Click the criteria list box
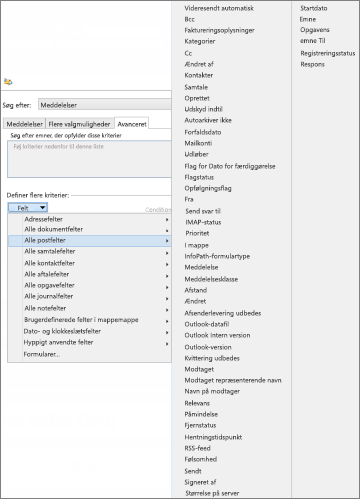Image resolution: width=360 pixels, height=499 pixels. pyautogui.click(x=89, y=159)
